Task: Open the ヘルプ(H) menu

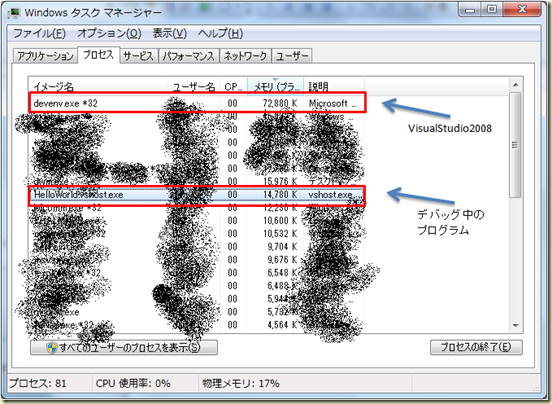Action: pos(220,33)
